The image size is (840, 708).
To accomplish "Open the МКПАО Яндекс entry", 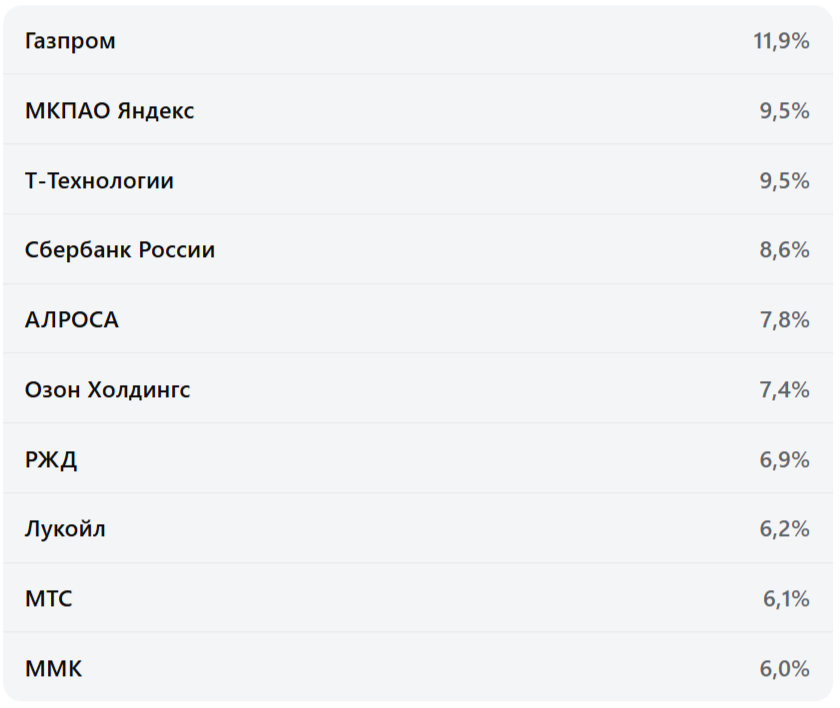I will [110, 111].
